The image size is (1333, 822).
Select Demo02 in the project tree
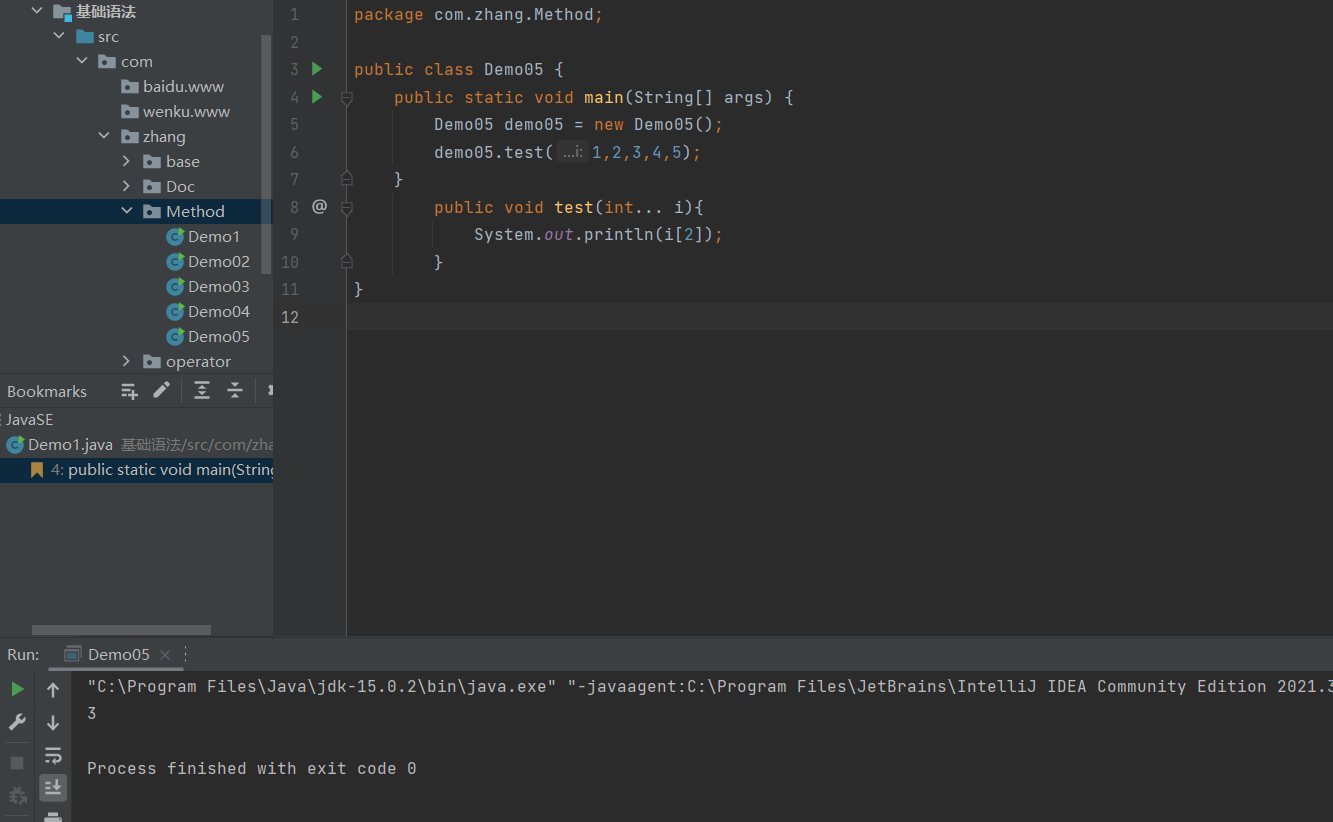click(219, 261)
